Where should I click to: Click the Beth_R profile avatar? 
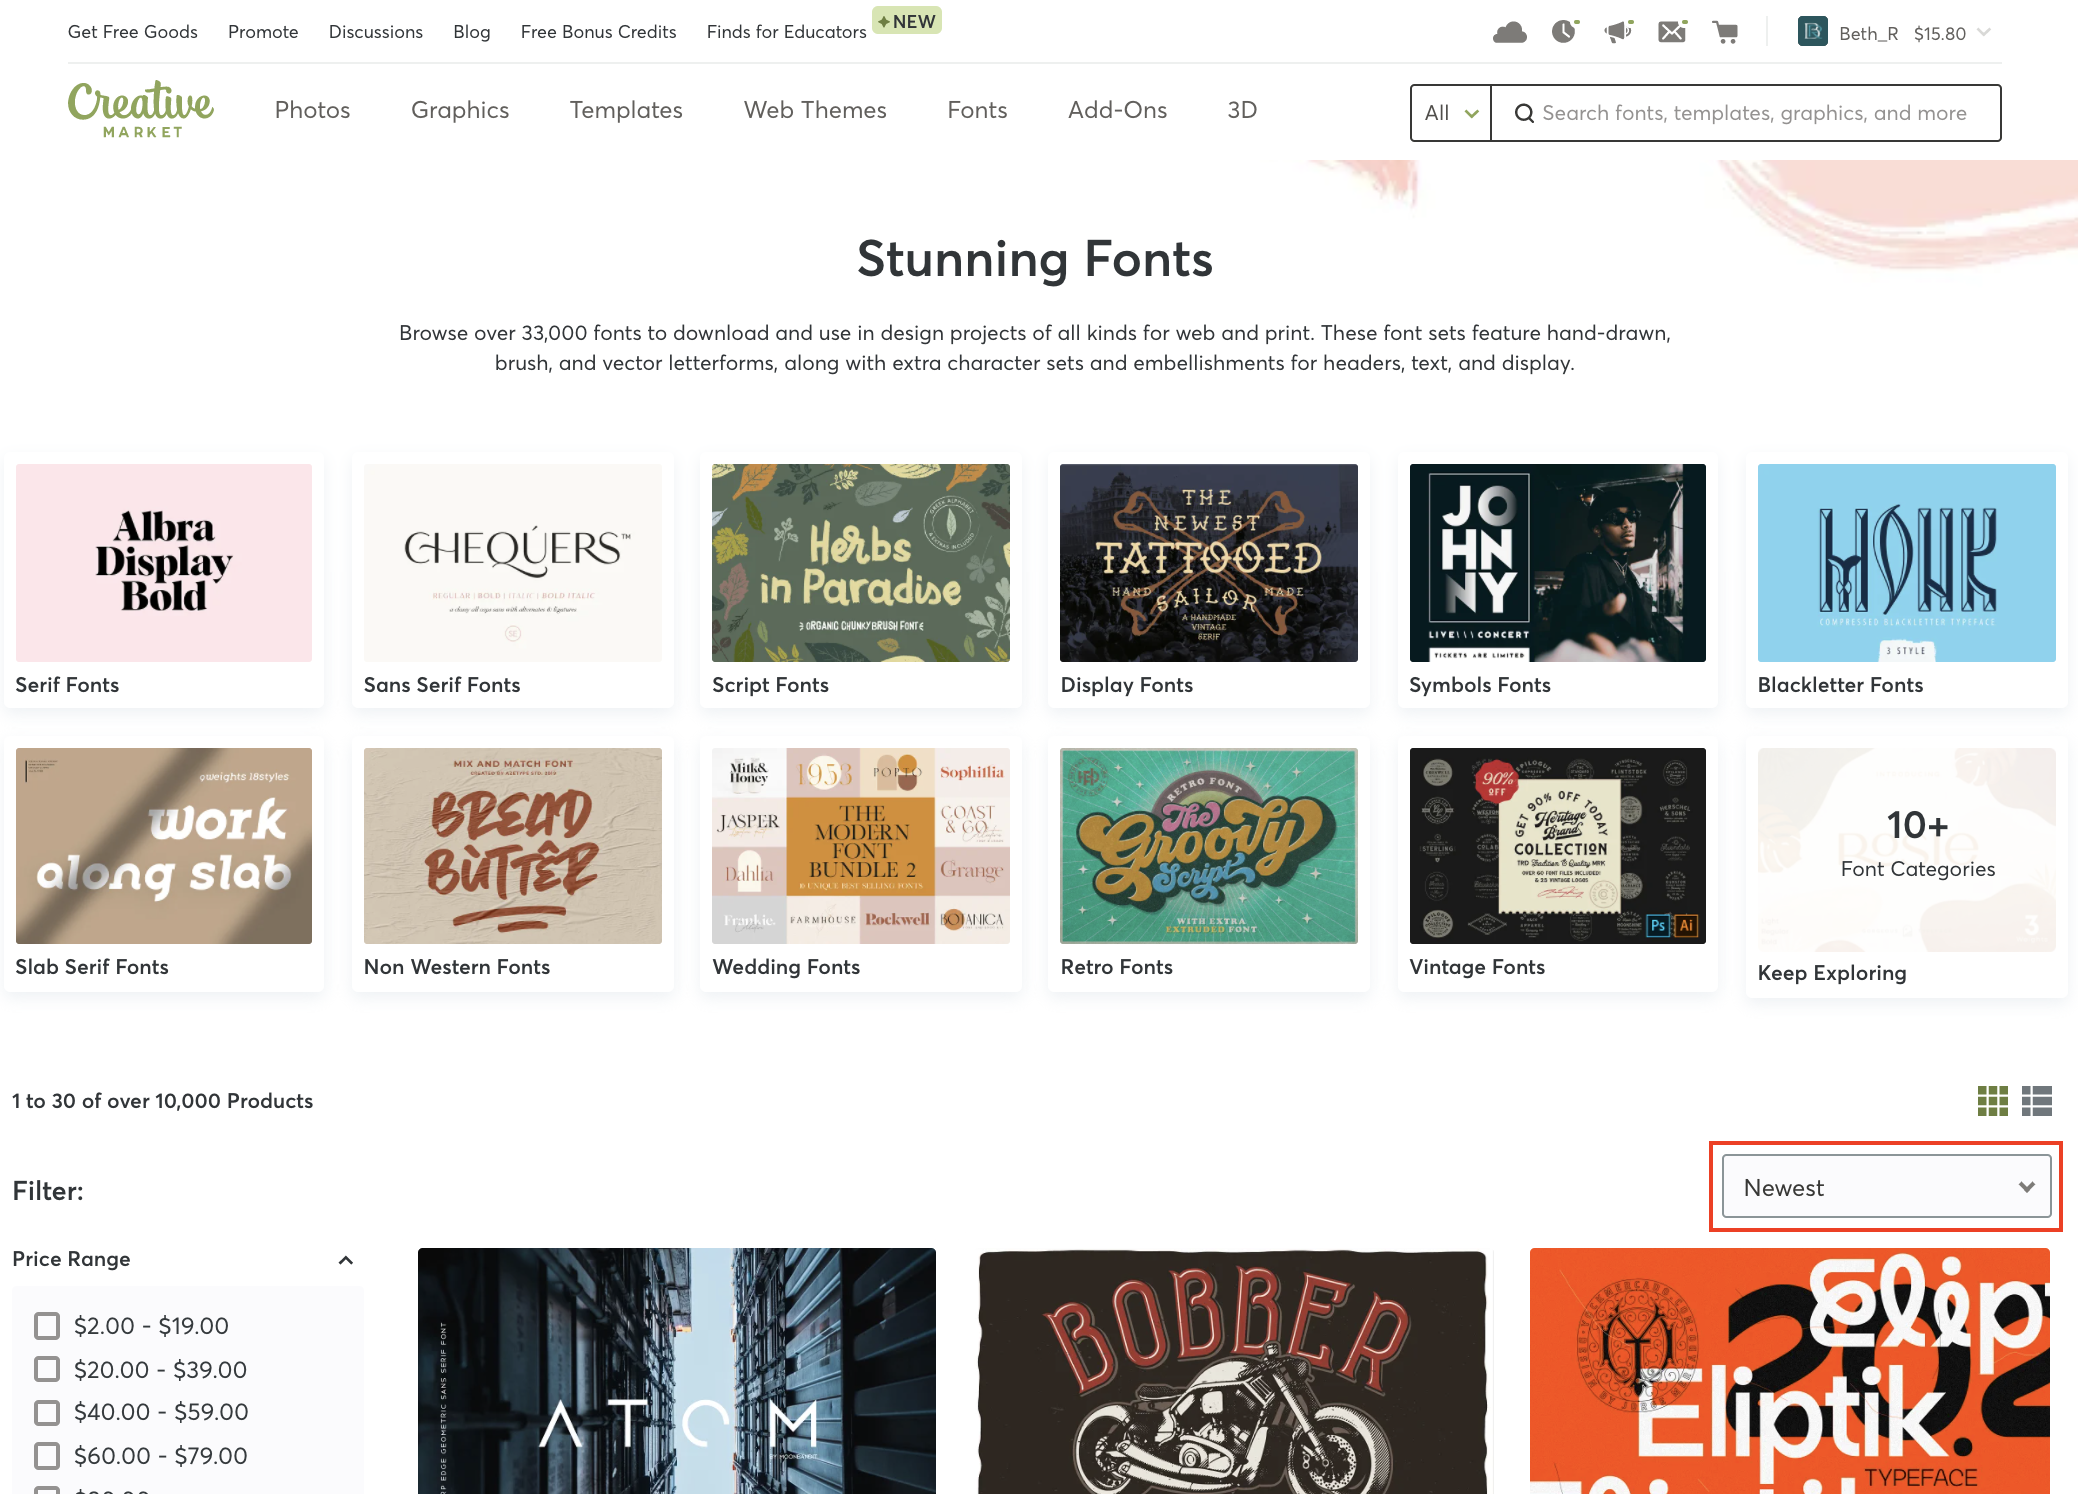[x=1812, y=32]
